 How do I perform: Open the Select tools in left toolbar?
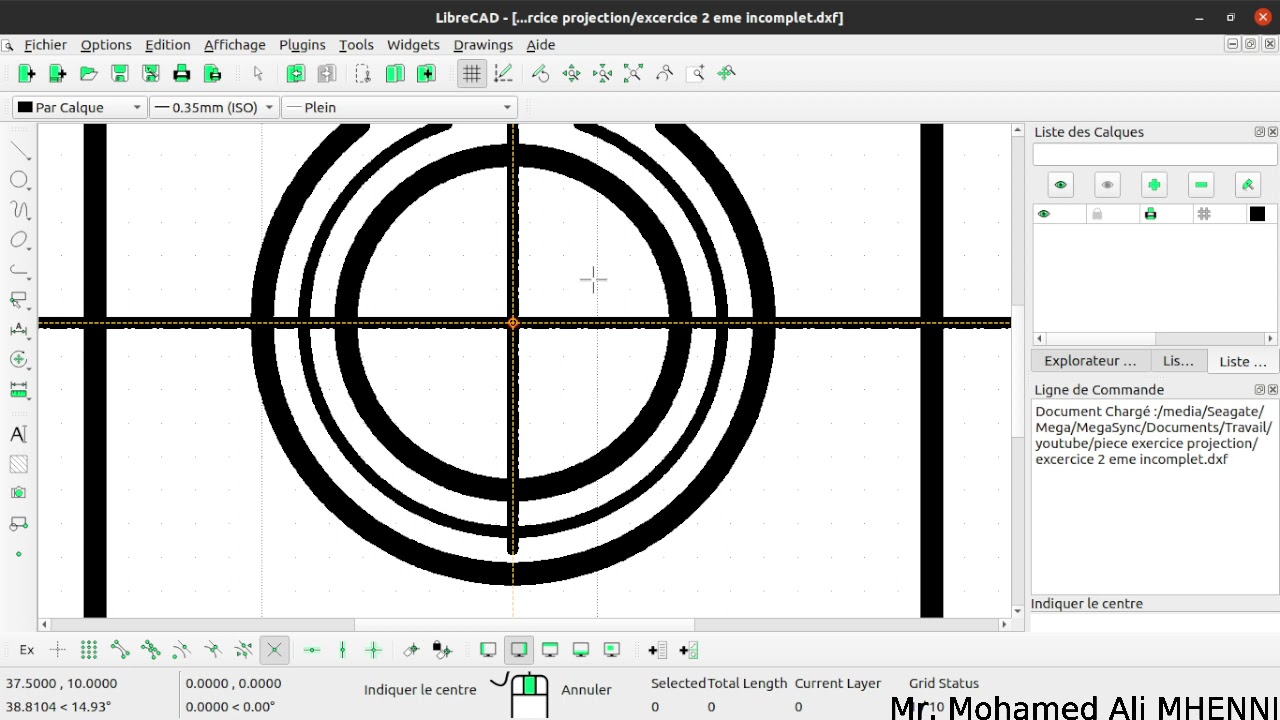point(19,300)
